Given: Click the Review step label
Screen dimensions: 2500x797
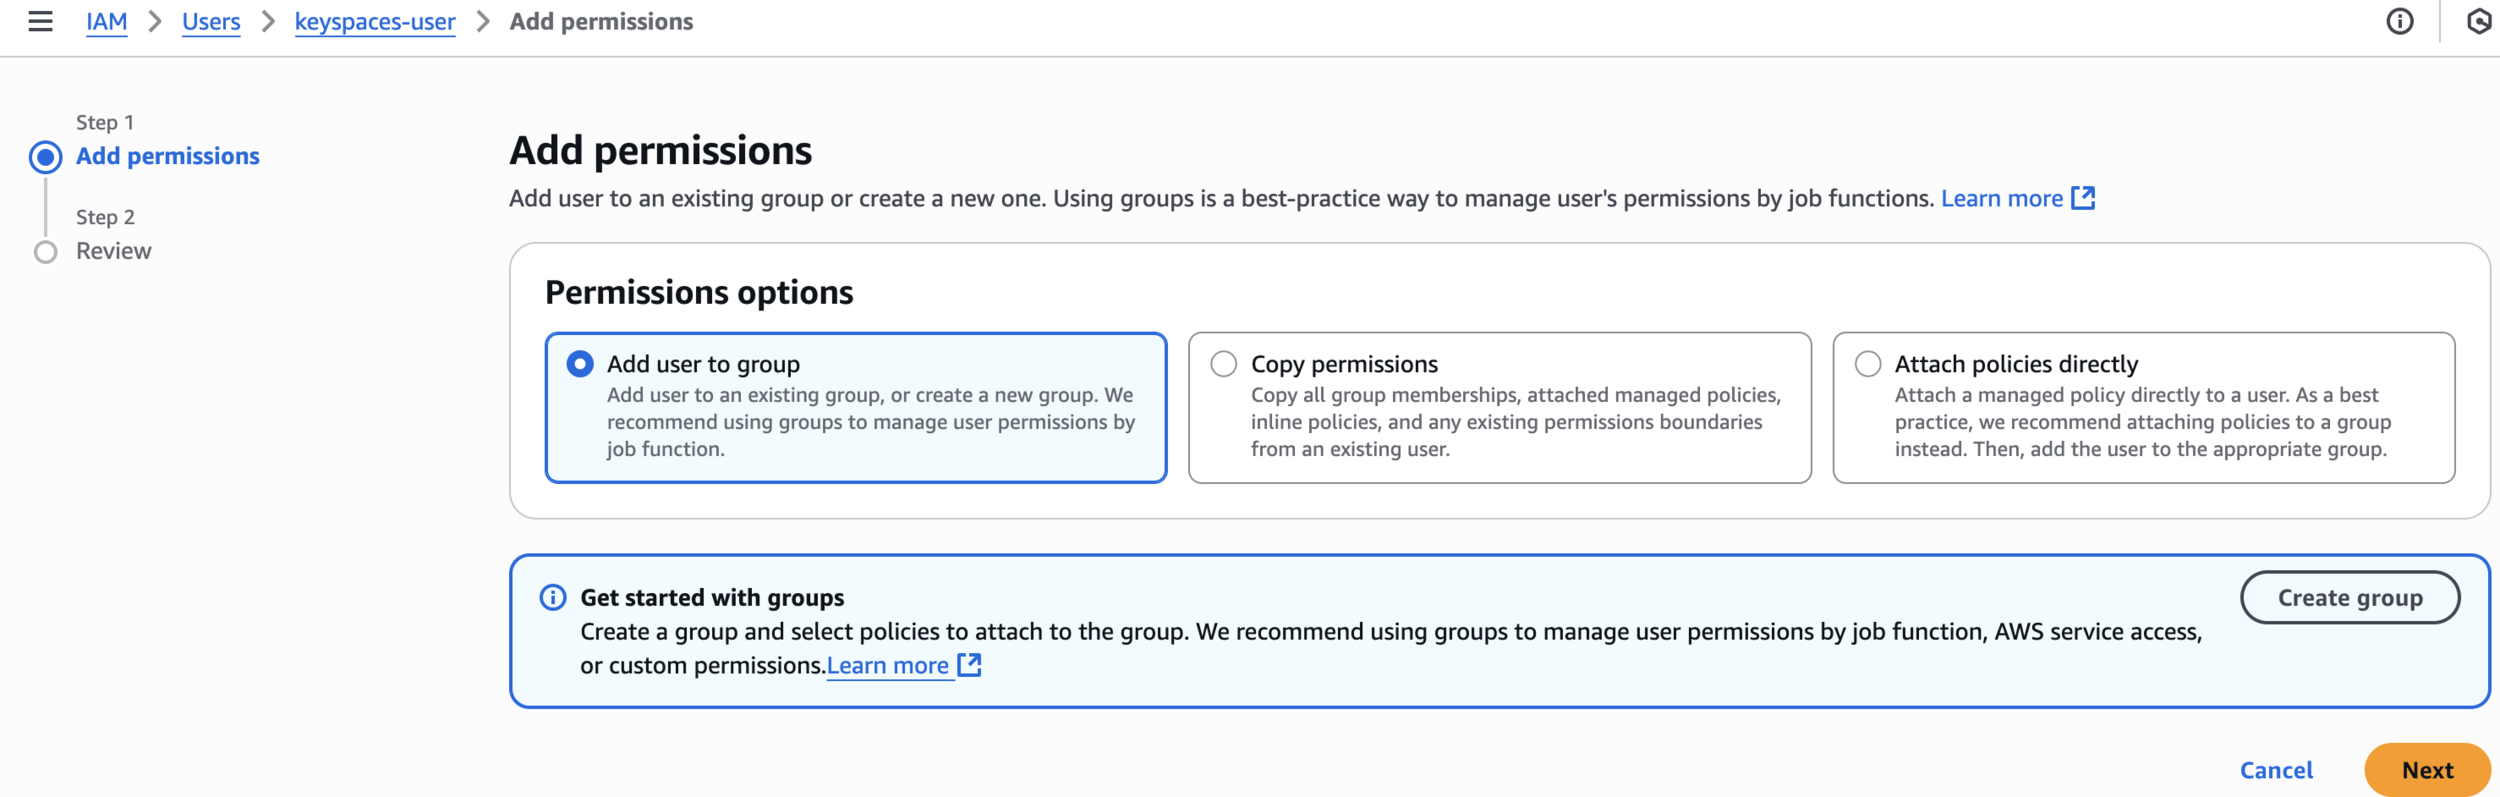Looking at the screenshot, I should [114, 251].
